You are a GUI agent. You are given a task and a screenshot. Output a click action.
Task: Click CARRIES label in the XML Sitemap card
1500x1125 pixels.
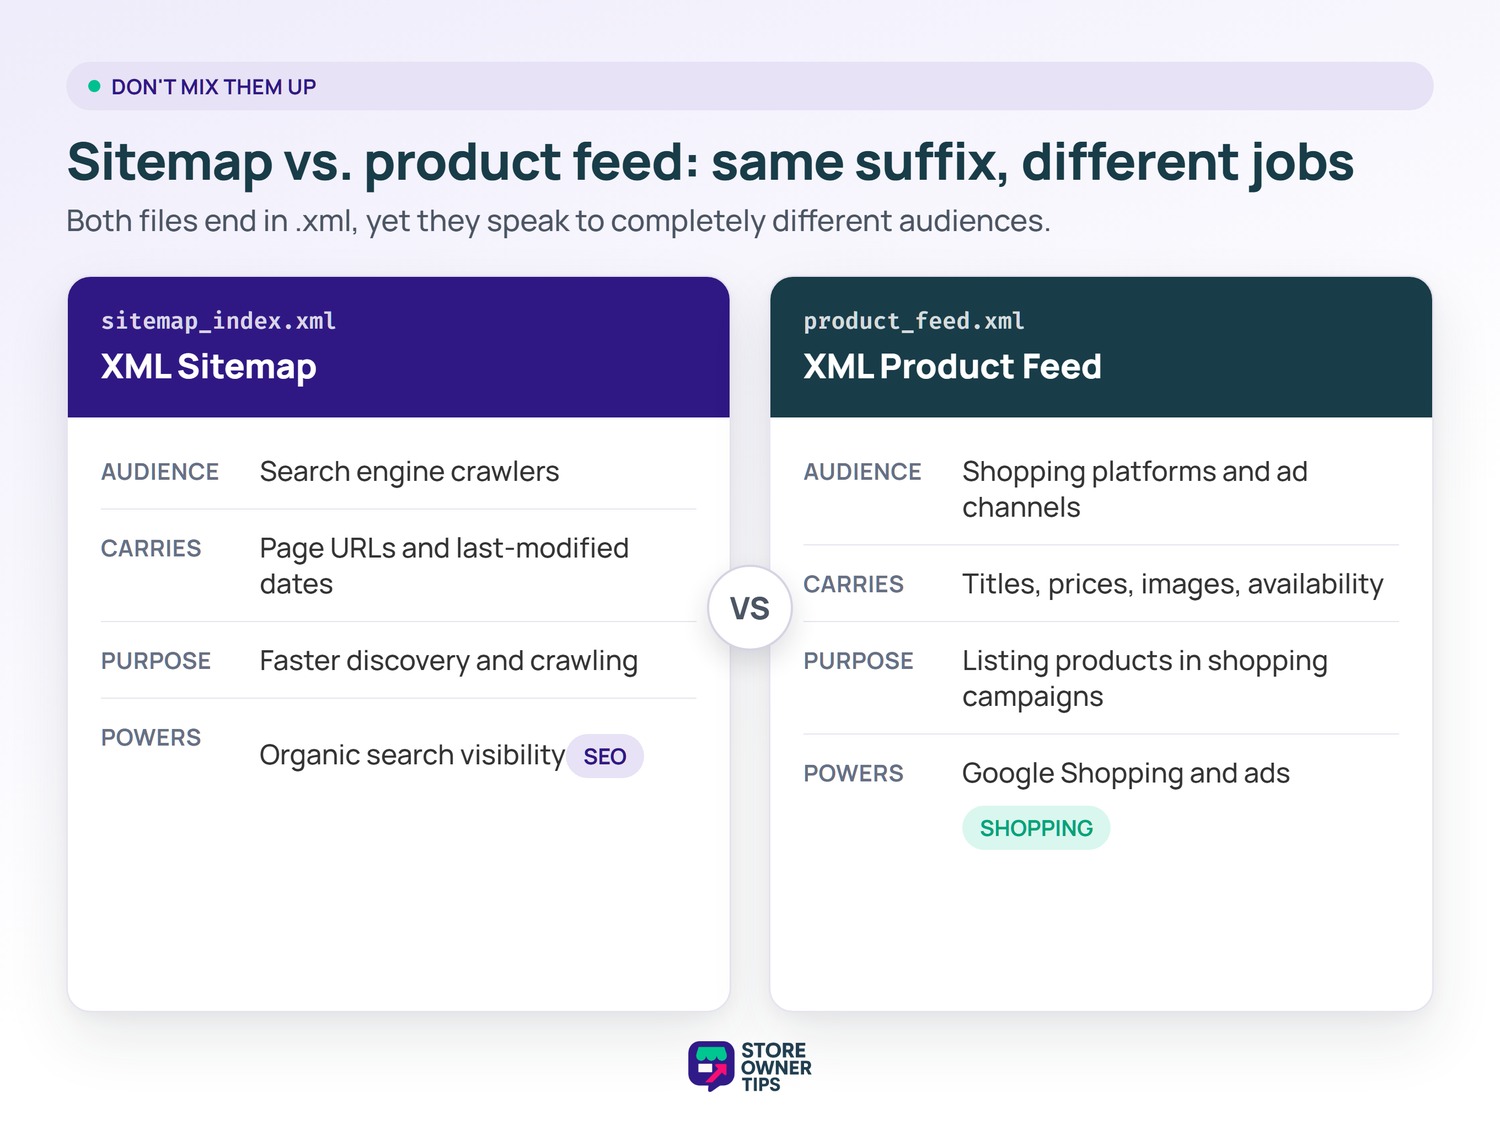click(x=151, y=549)
